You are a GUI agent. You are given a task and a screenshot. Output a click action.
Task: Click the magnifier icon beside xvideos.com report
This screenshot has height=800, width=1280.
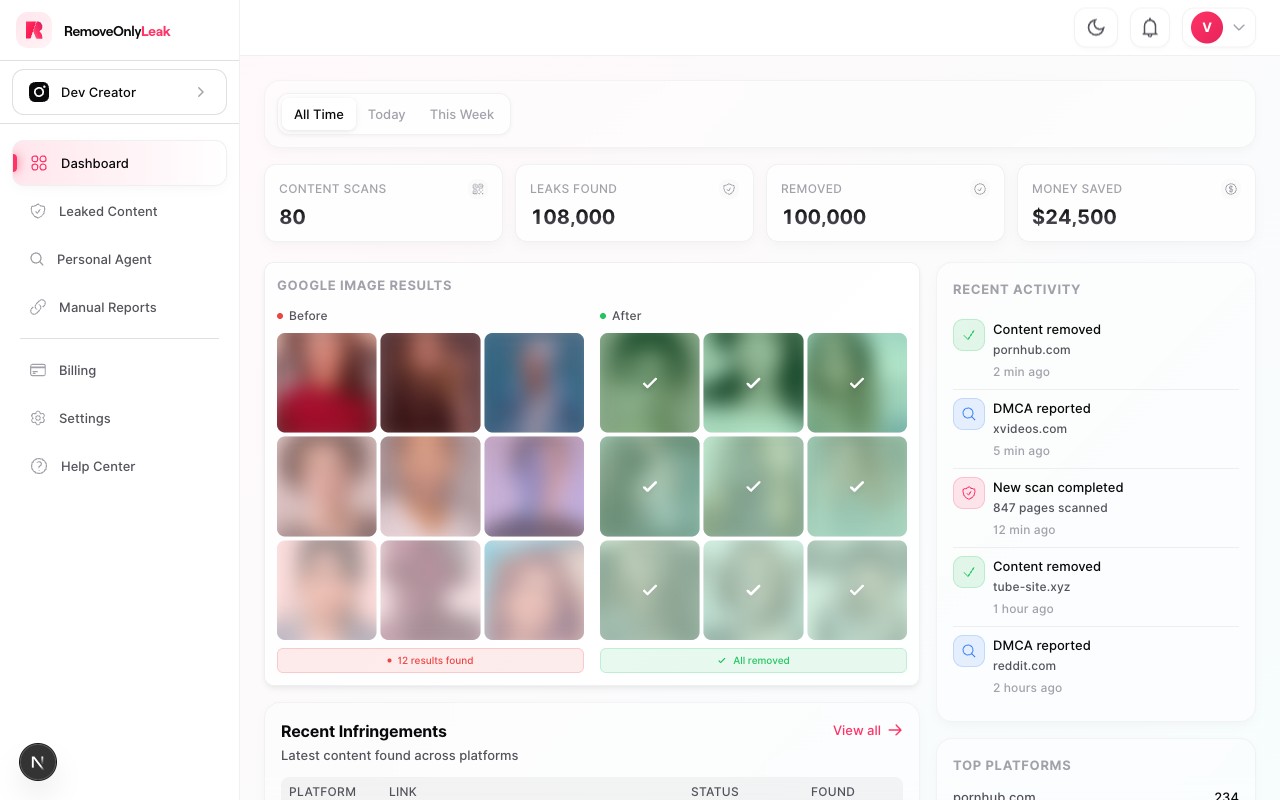click(x=969, y=414)
